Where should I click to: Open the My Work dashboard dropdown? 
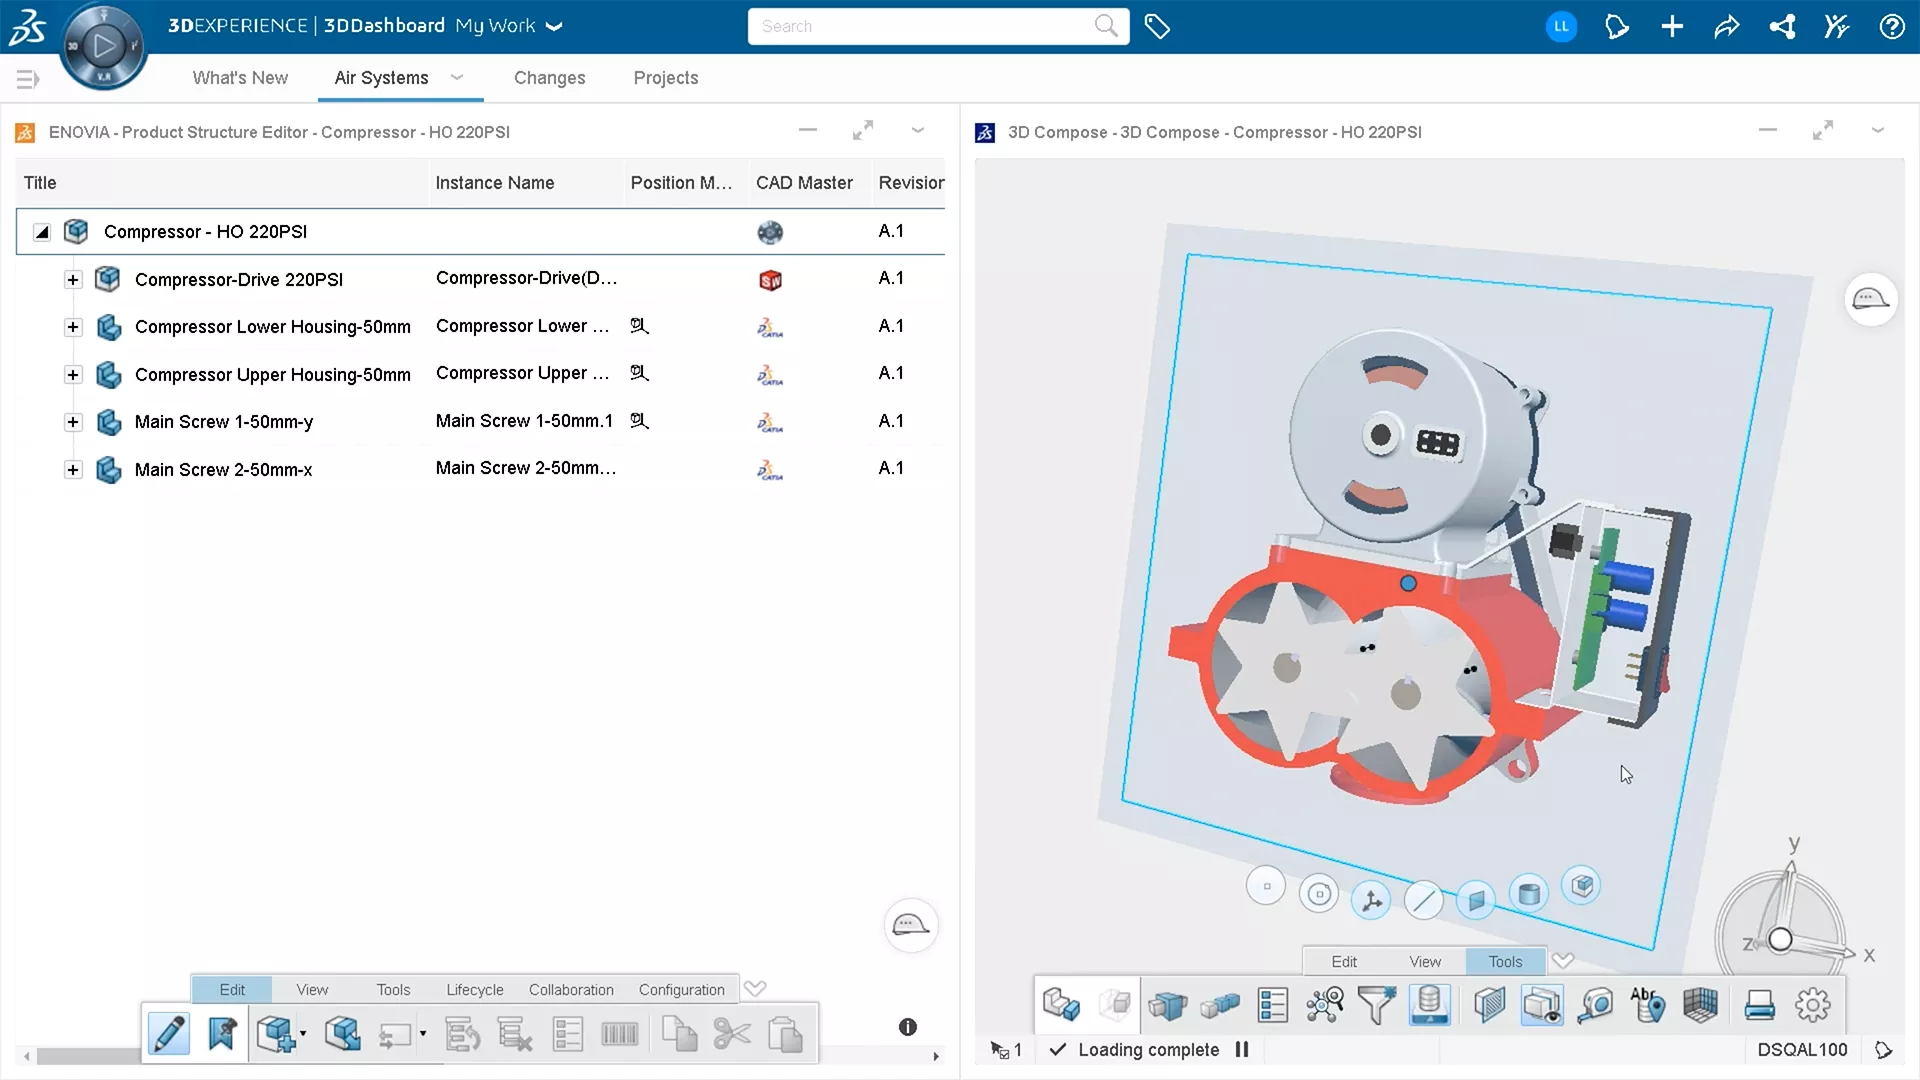(554, 27)
